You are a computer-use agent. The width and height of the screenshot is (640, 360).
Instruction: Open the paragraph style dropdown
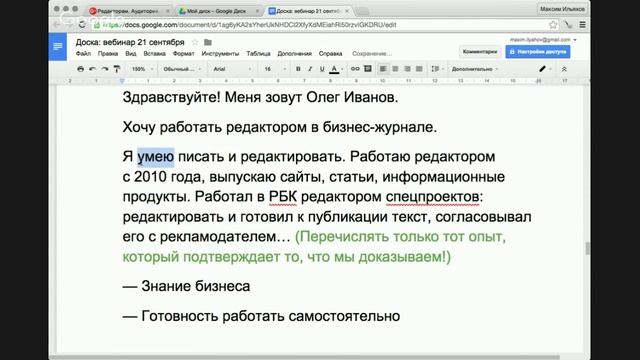click(x=182, y=69)
